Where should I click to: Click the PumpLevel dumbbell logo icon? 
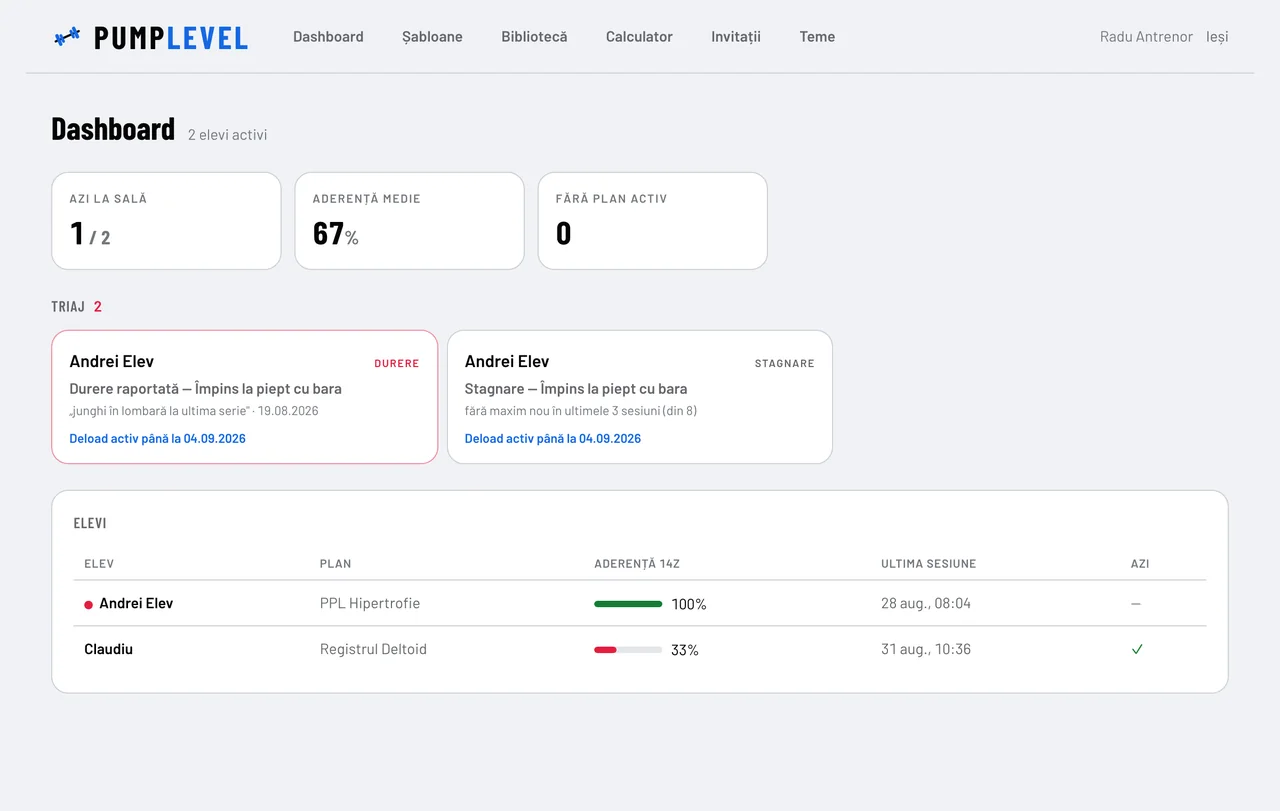(67, 37)
